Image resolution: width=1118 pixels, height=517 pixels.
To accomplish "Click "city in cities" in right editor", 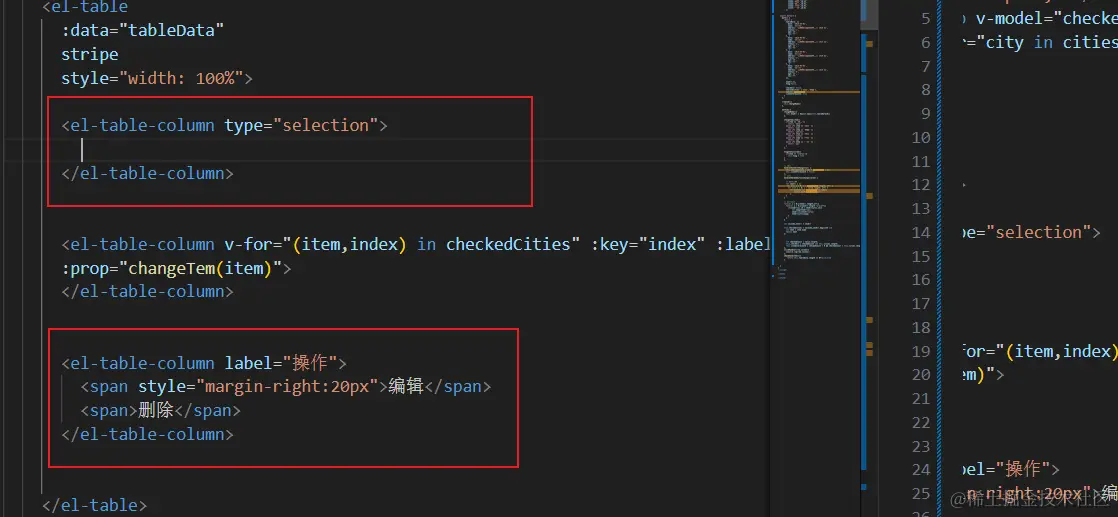I will pos(1052,42).
